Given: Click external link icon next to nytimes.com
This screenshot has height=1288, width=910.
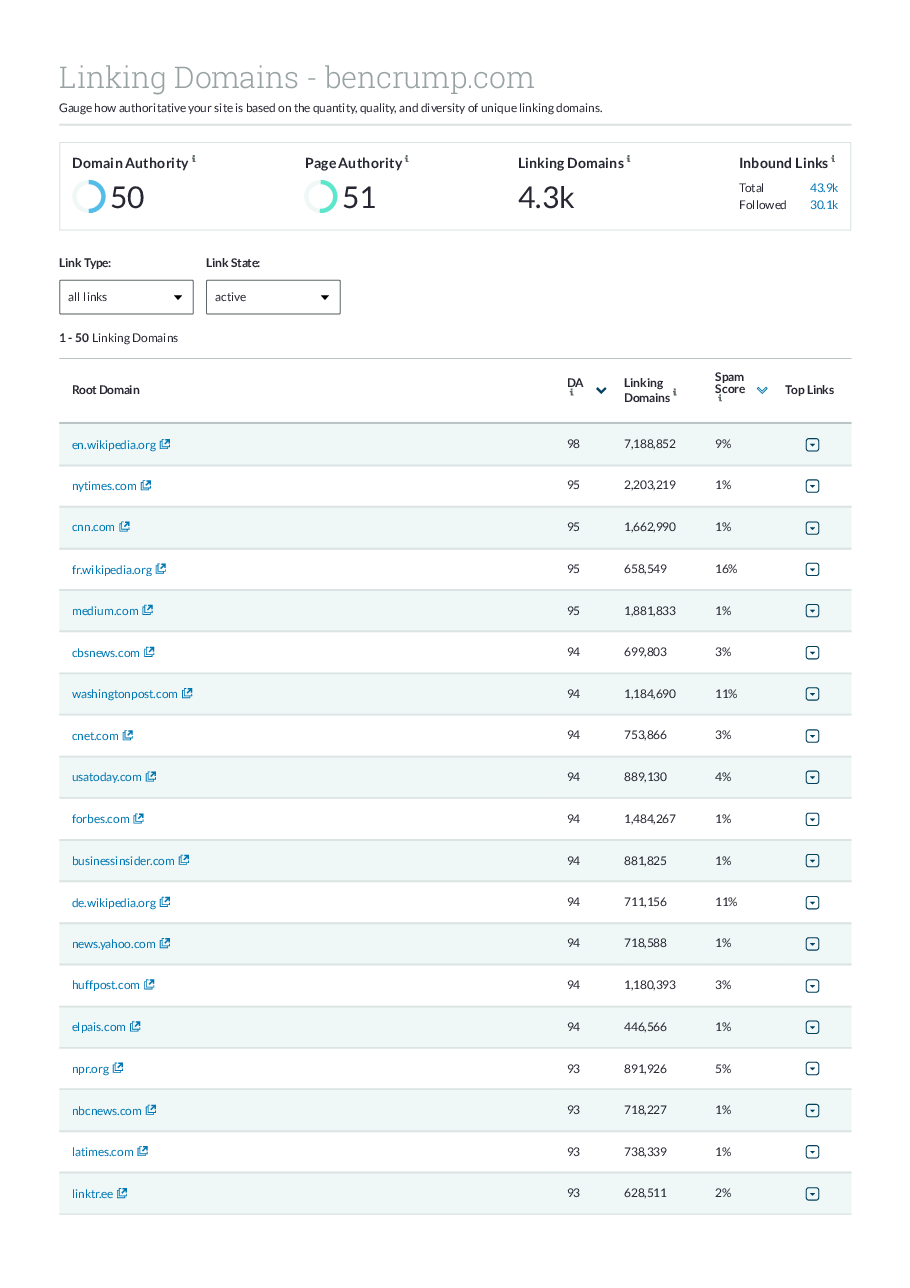Looking at the screenshot, I should pos(146,486).
